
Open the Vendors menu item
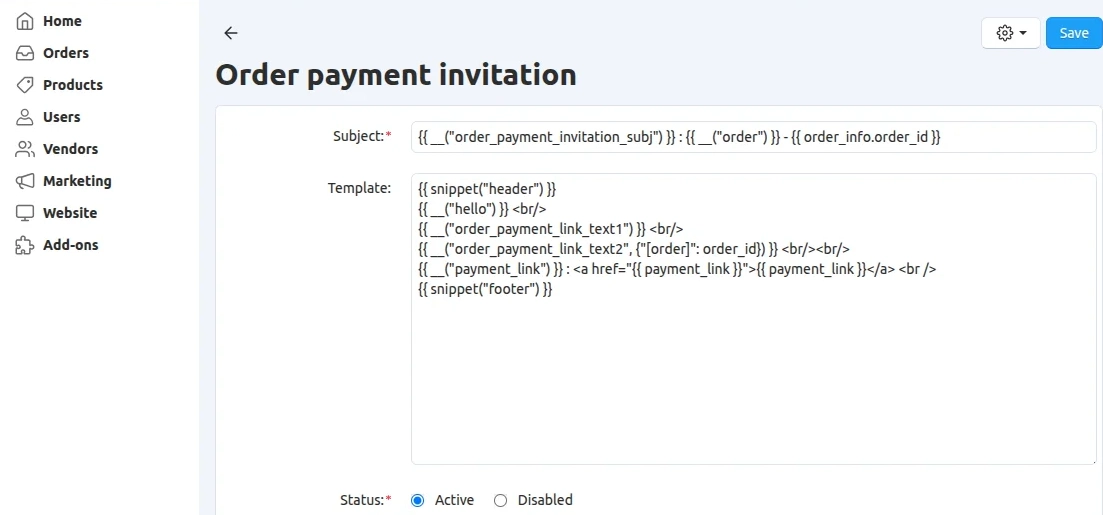point(70,149)
